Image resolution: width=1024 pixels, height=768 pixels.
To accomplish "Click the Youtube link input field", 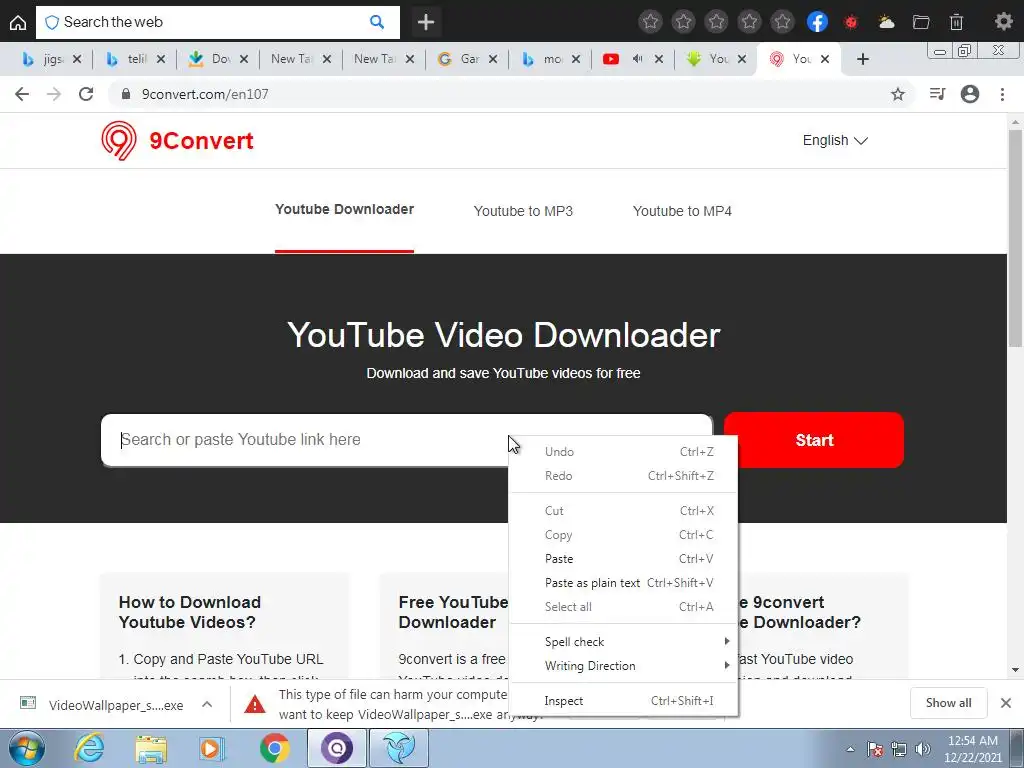I will coord(406,440).
